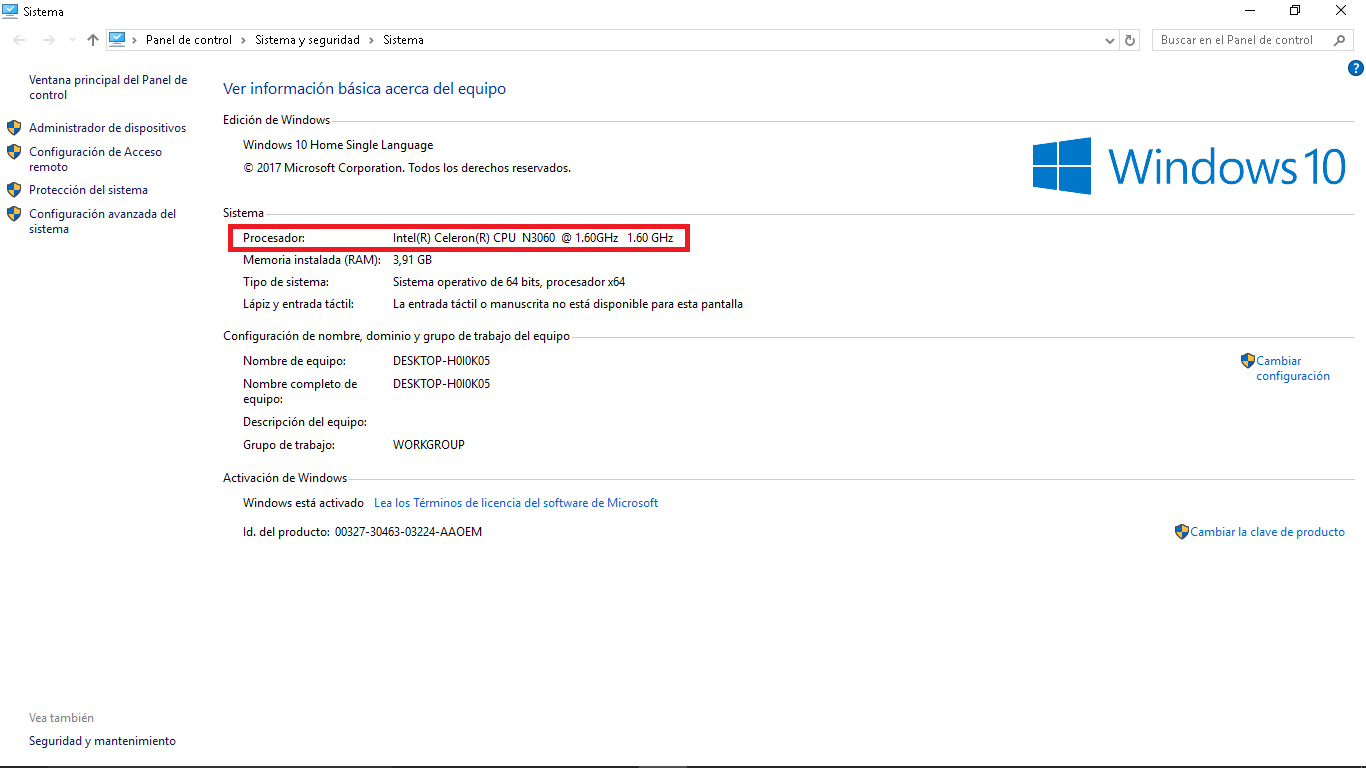Click the heading Ver información básica acerca del equipo

[364, 89]
